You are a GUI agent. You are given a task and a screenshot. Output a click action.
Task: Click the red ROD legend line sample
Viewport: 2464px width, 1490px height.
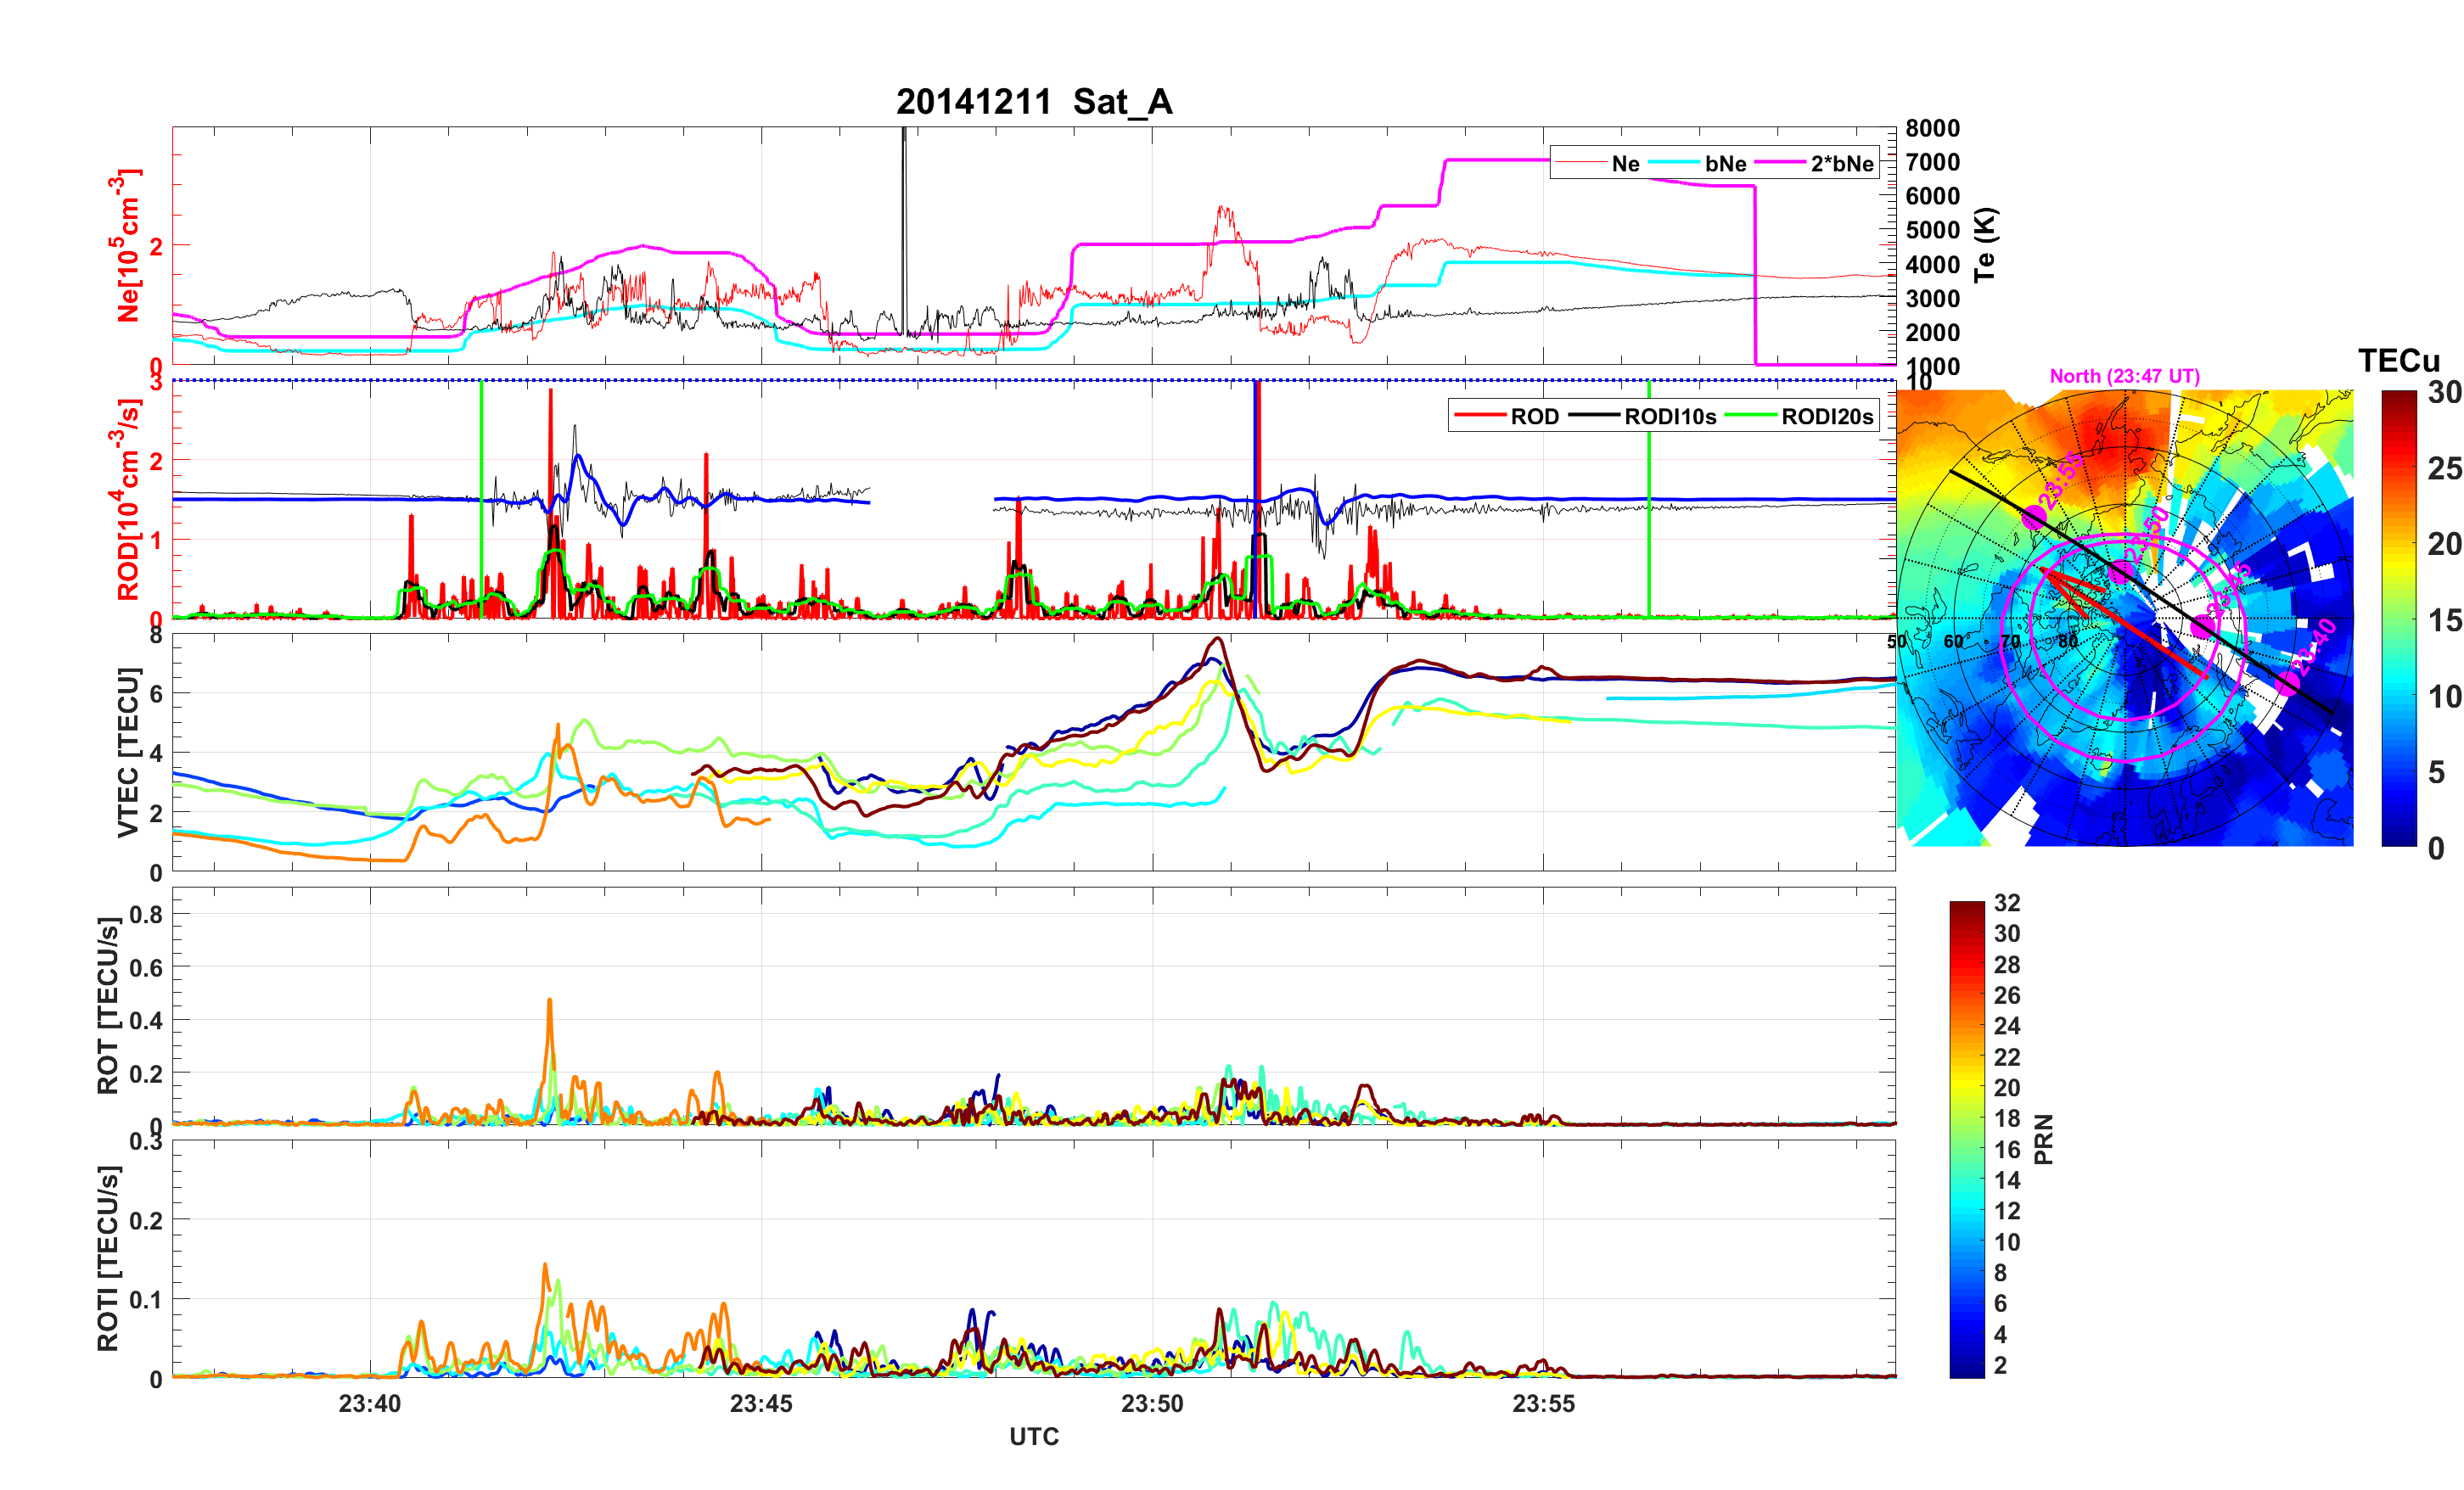click(x=1479, y=415)
